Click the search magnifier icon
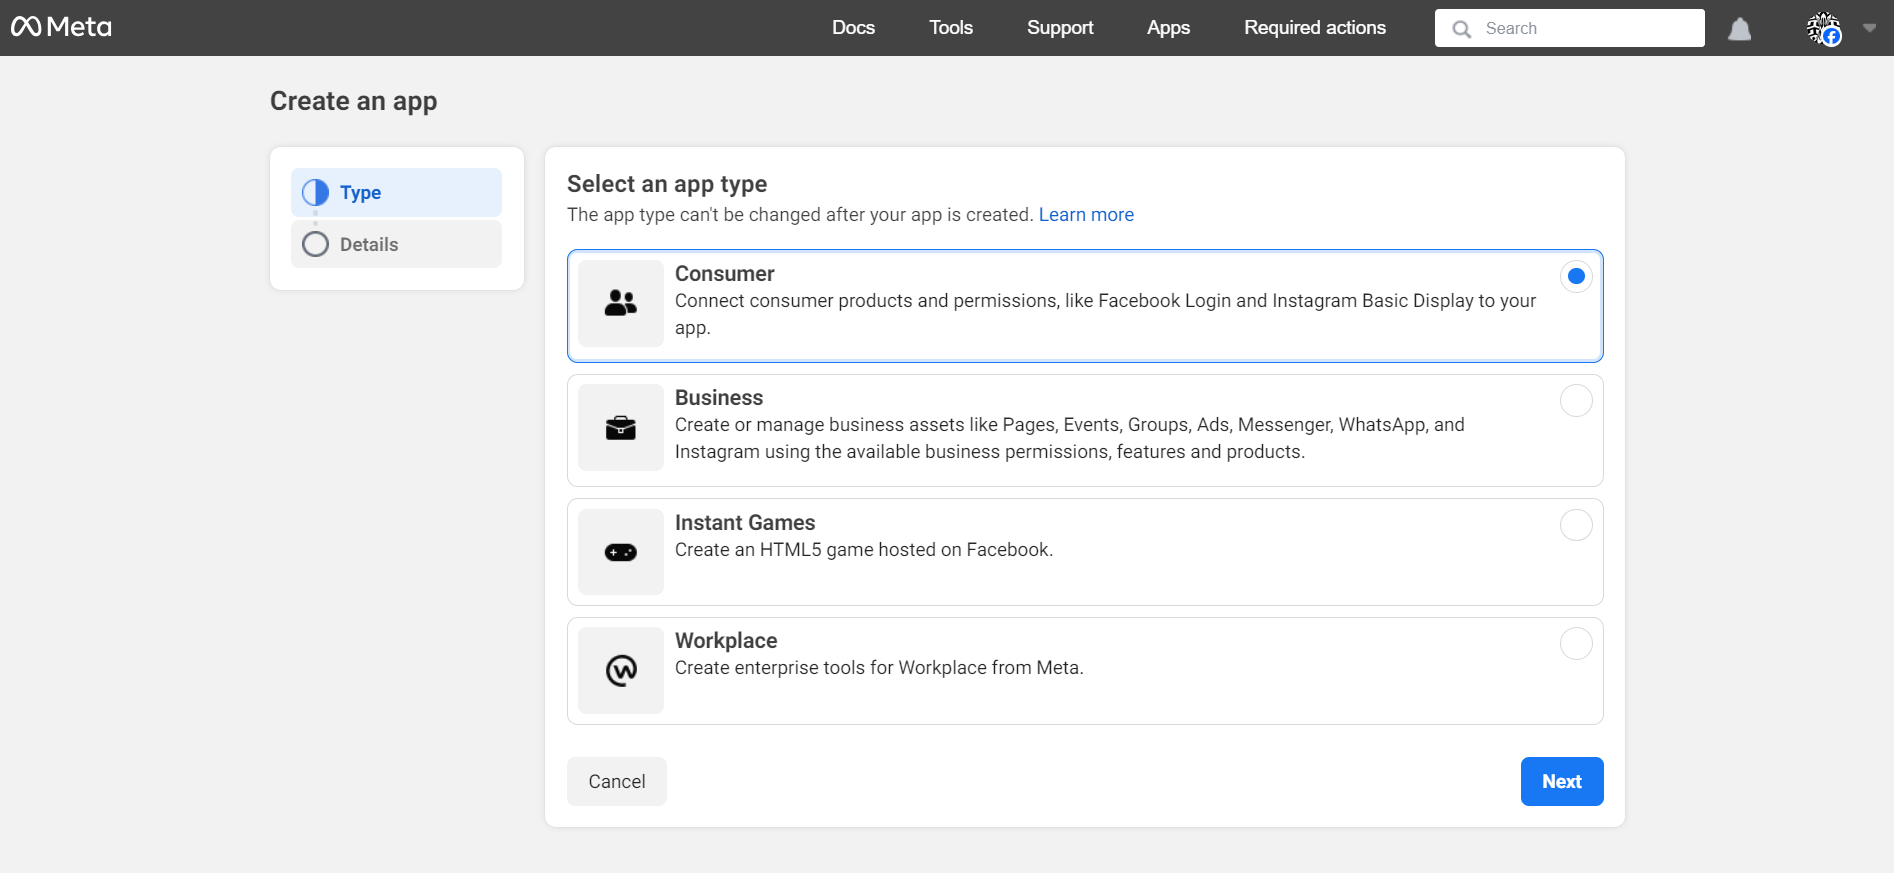 (1461, 29)
